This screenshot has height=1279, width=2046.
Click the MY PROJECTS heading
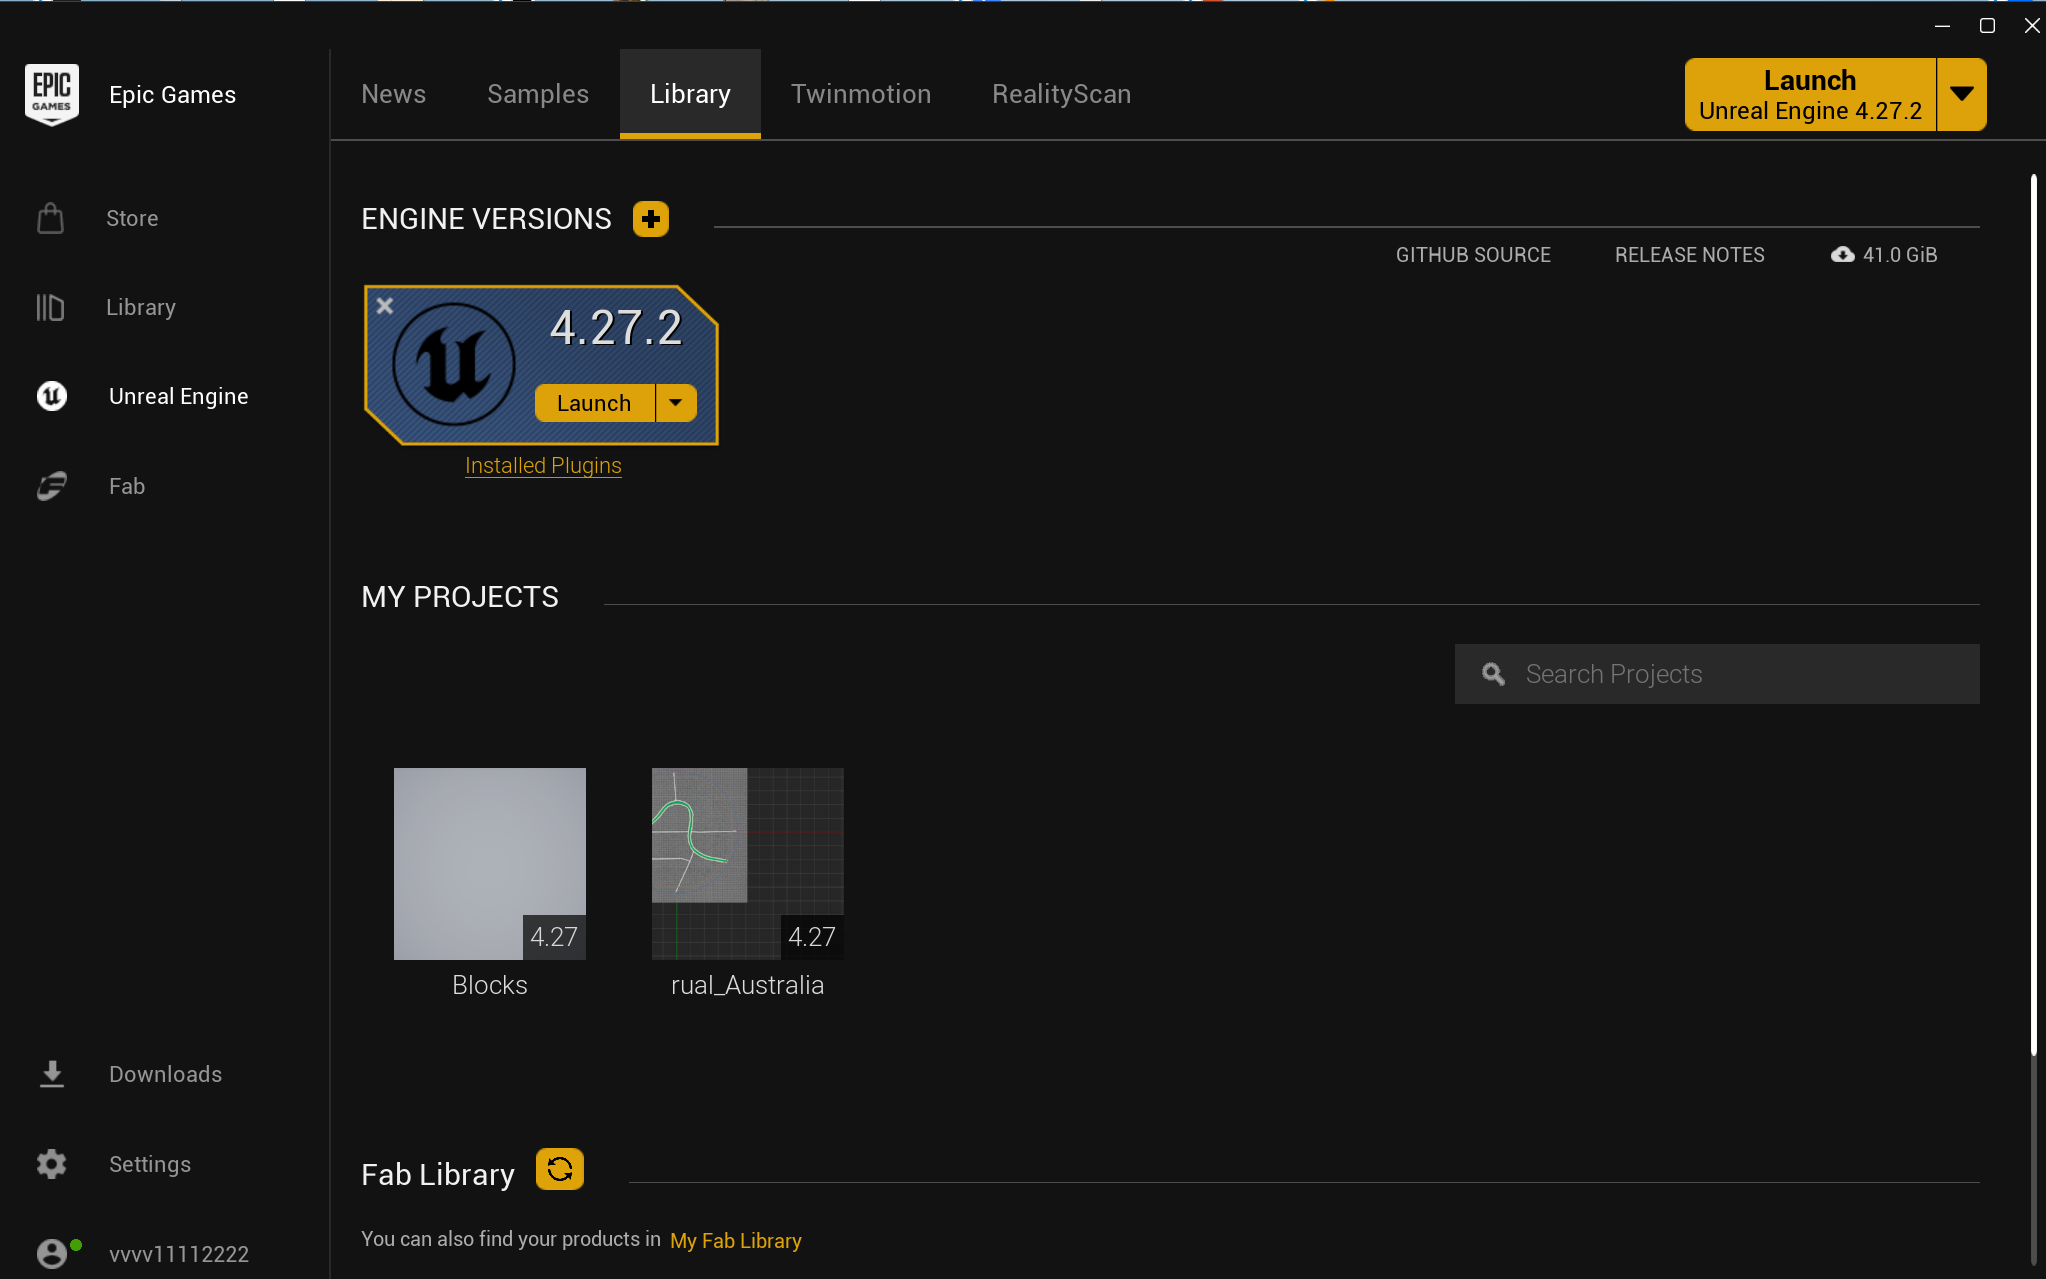[x=460, y=597]
